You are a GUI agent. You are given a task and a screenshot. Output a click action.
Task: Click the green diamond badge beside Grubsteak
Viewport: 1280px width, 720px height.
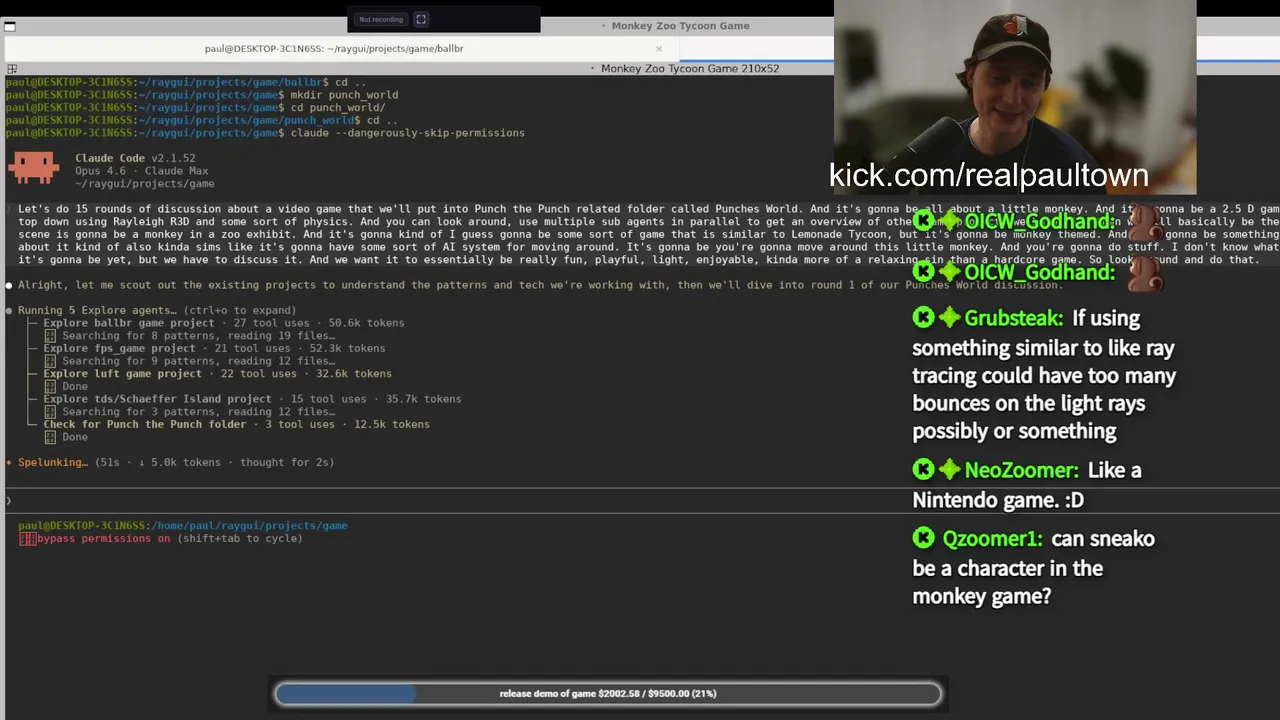(x=949, y=318)
